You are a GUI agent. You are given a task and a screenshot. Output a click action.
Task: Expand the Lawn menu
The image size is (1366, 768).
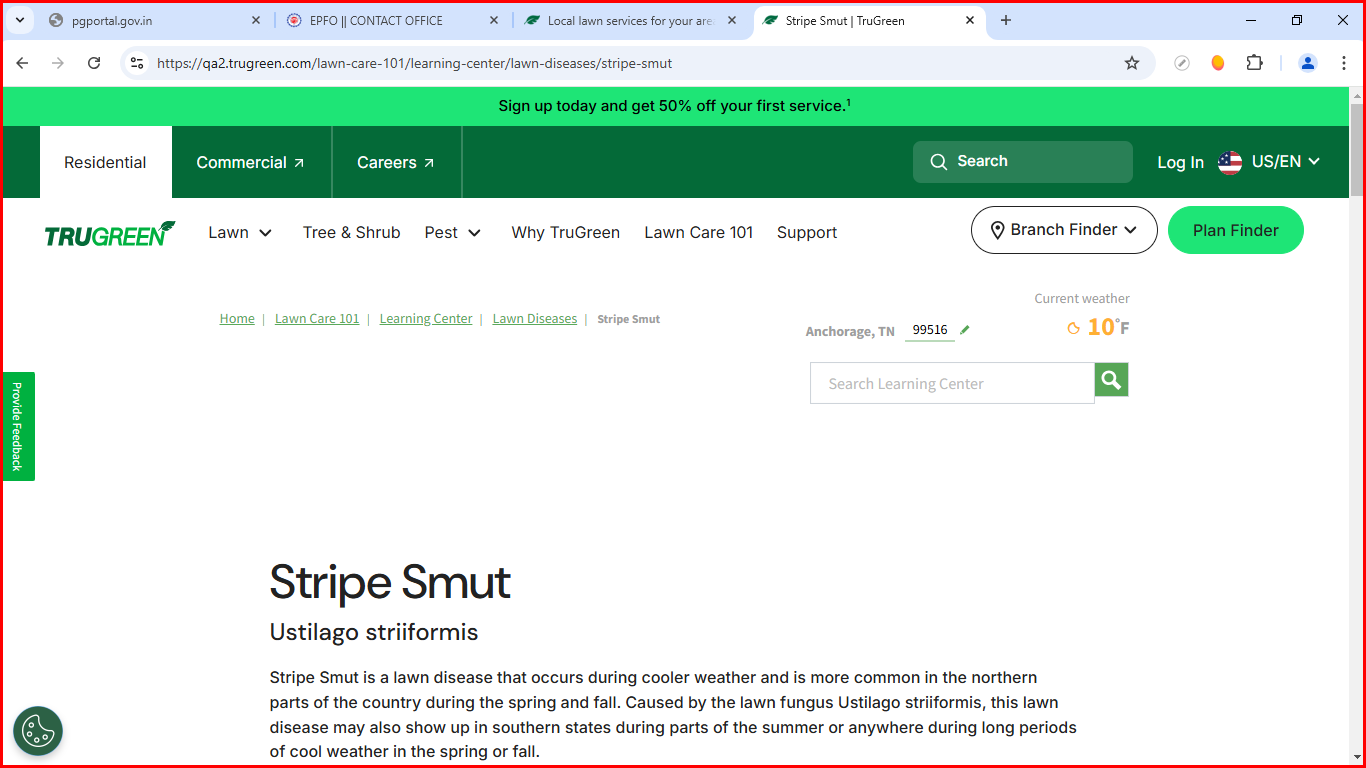tap(240, 232)
